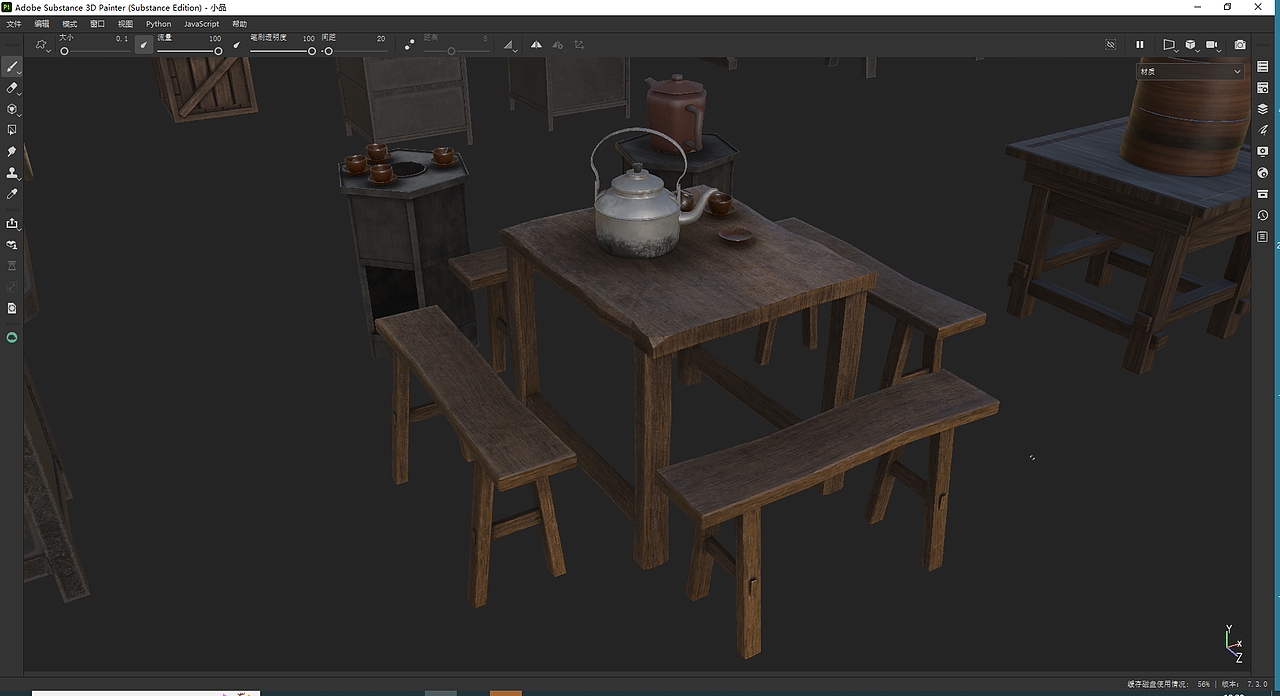Viewport: 1280px width, 696px height.
Task: Open the Shader Settings sphere icon
Action: [x=1263, y=173]
